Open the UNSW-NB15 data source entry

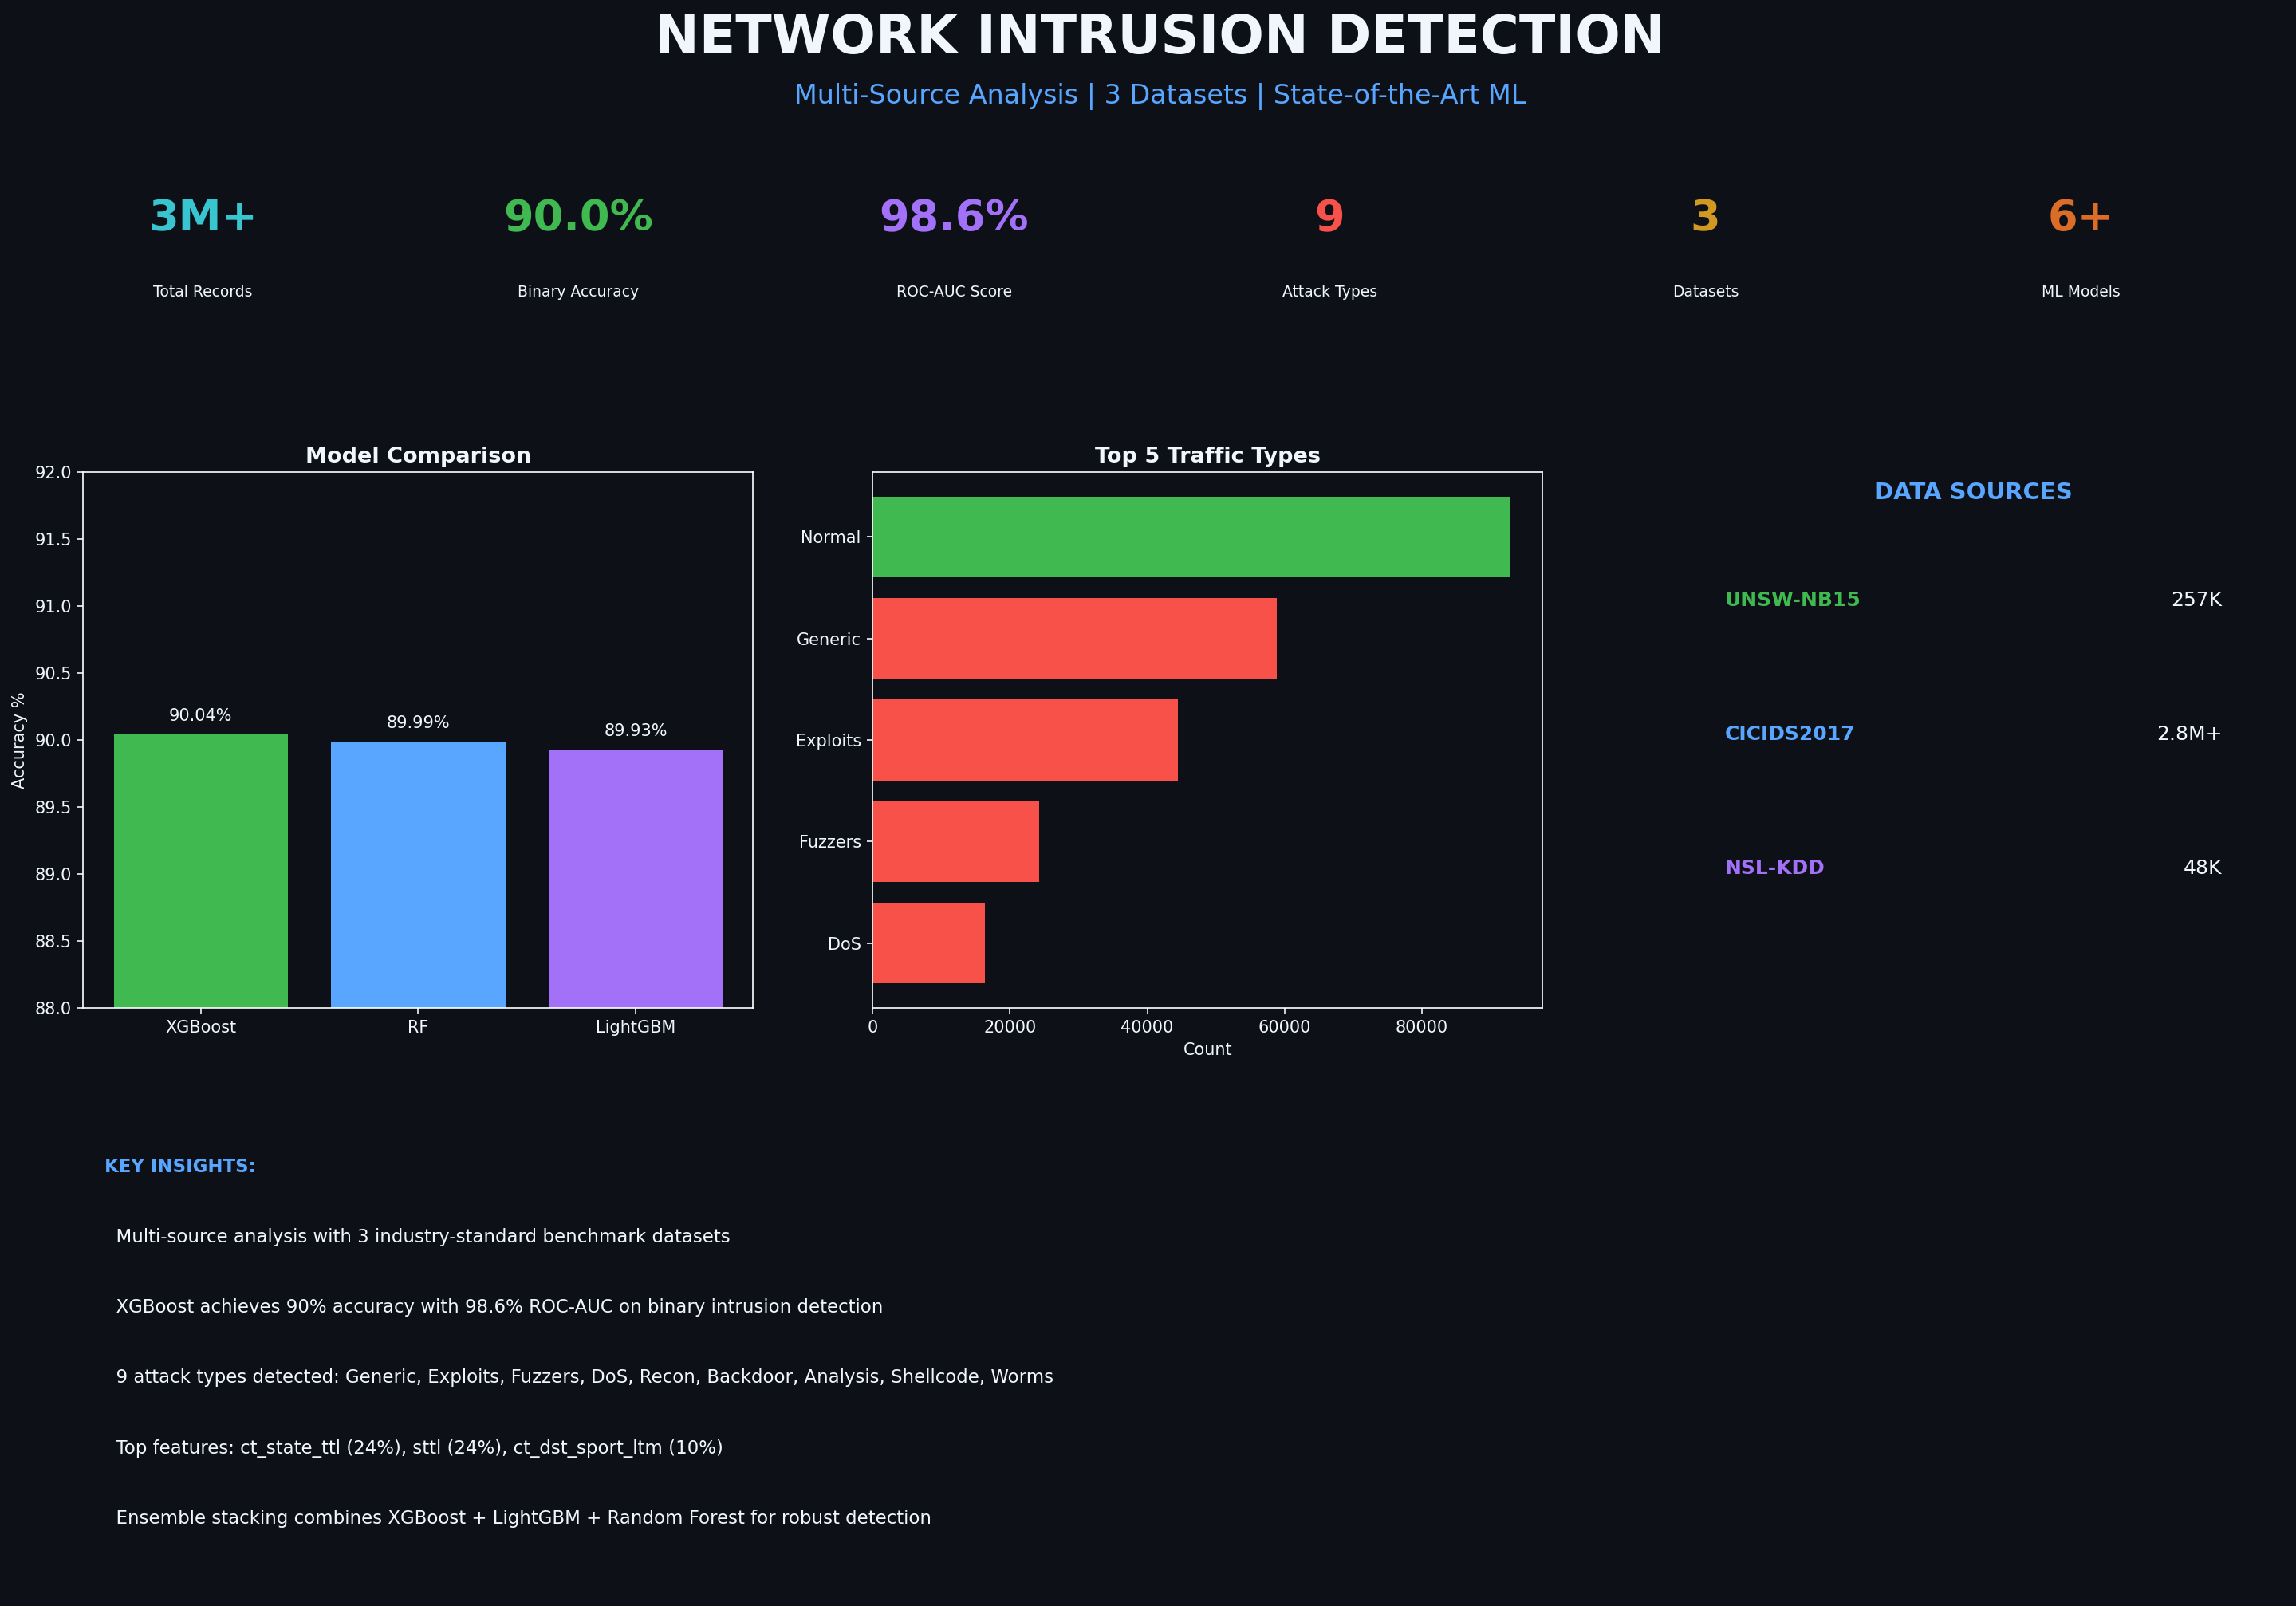[1791, 600]
